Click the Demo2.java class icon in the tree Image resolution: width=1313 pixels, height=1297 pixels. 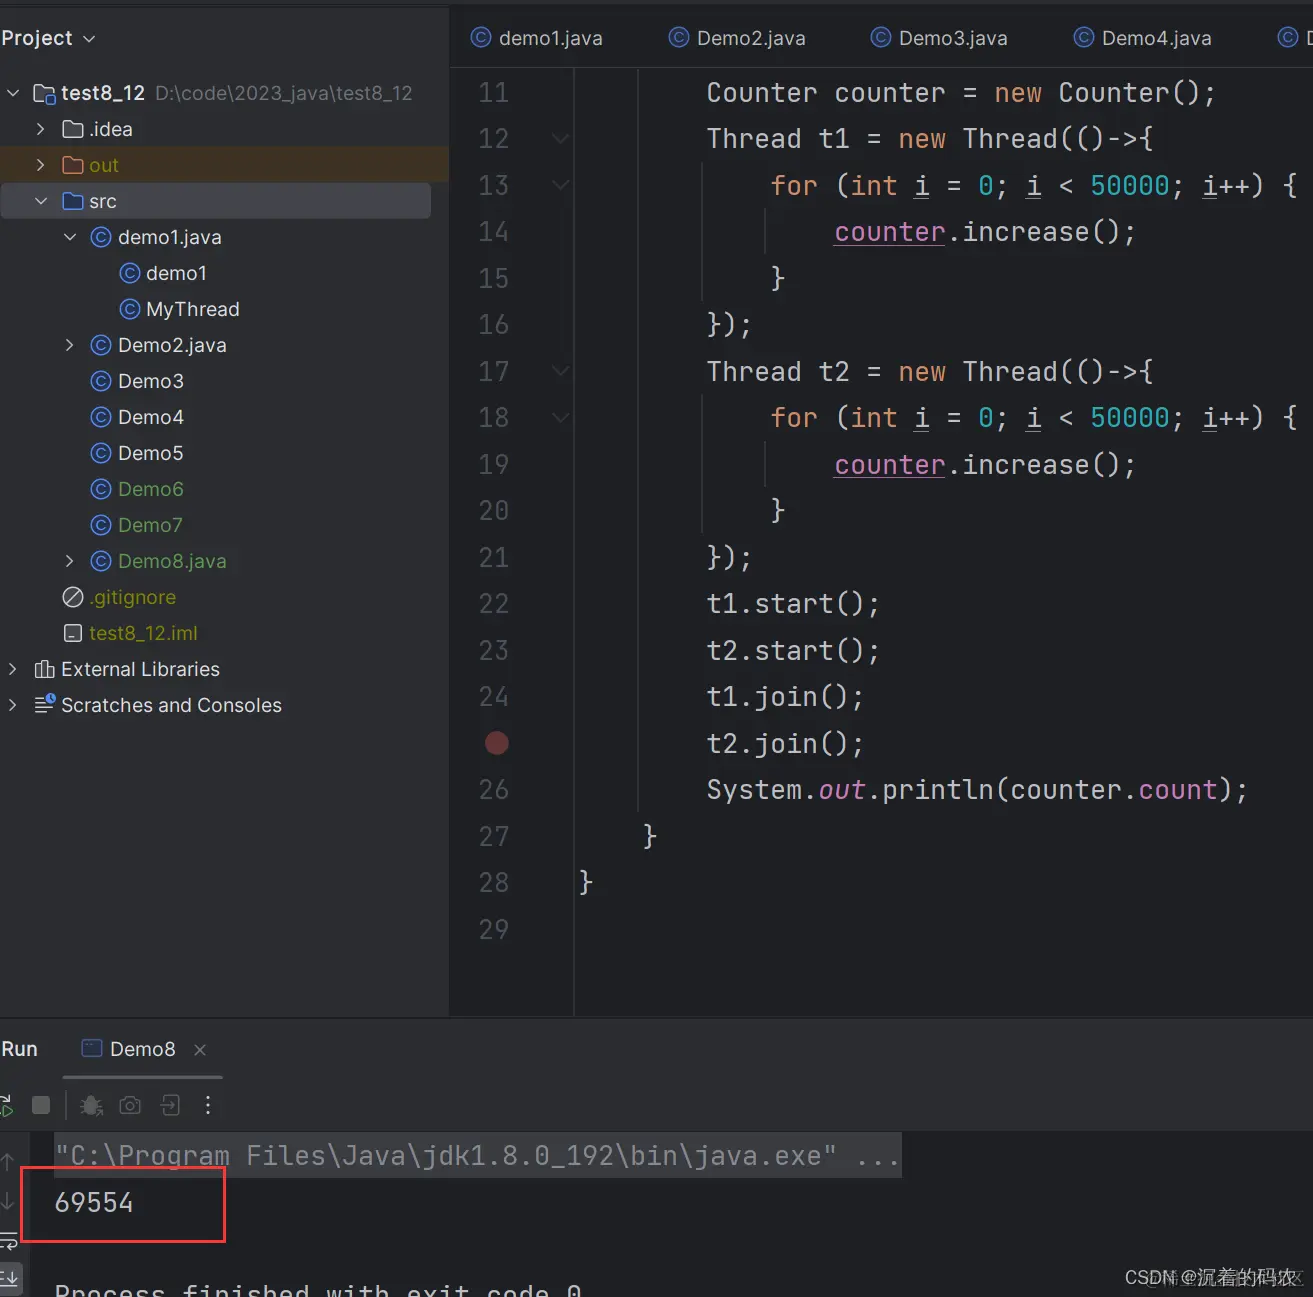tap(100, 345)
